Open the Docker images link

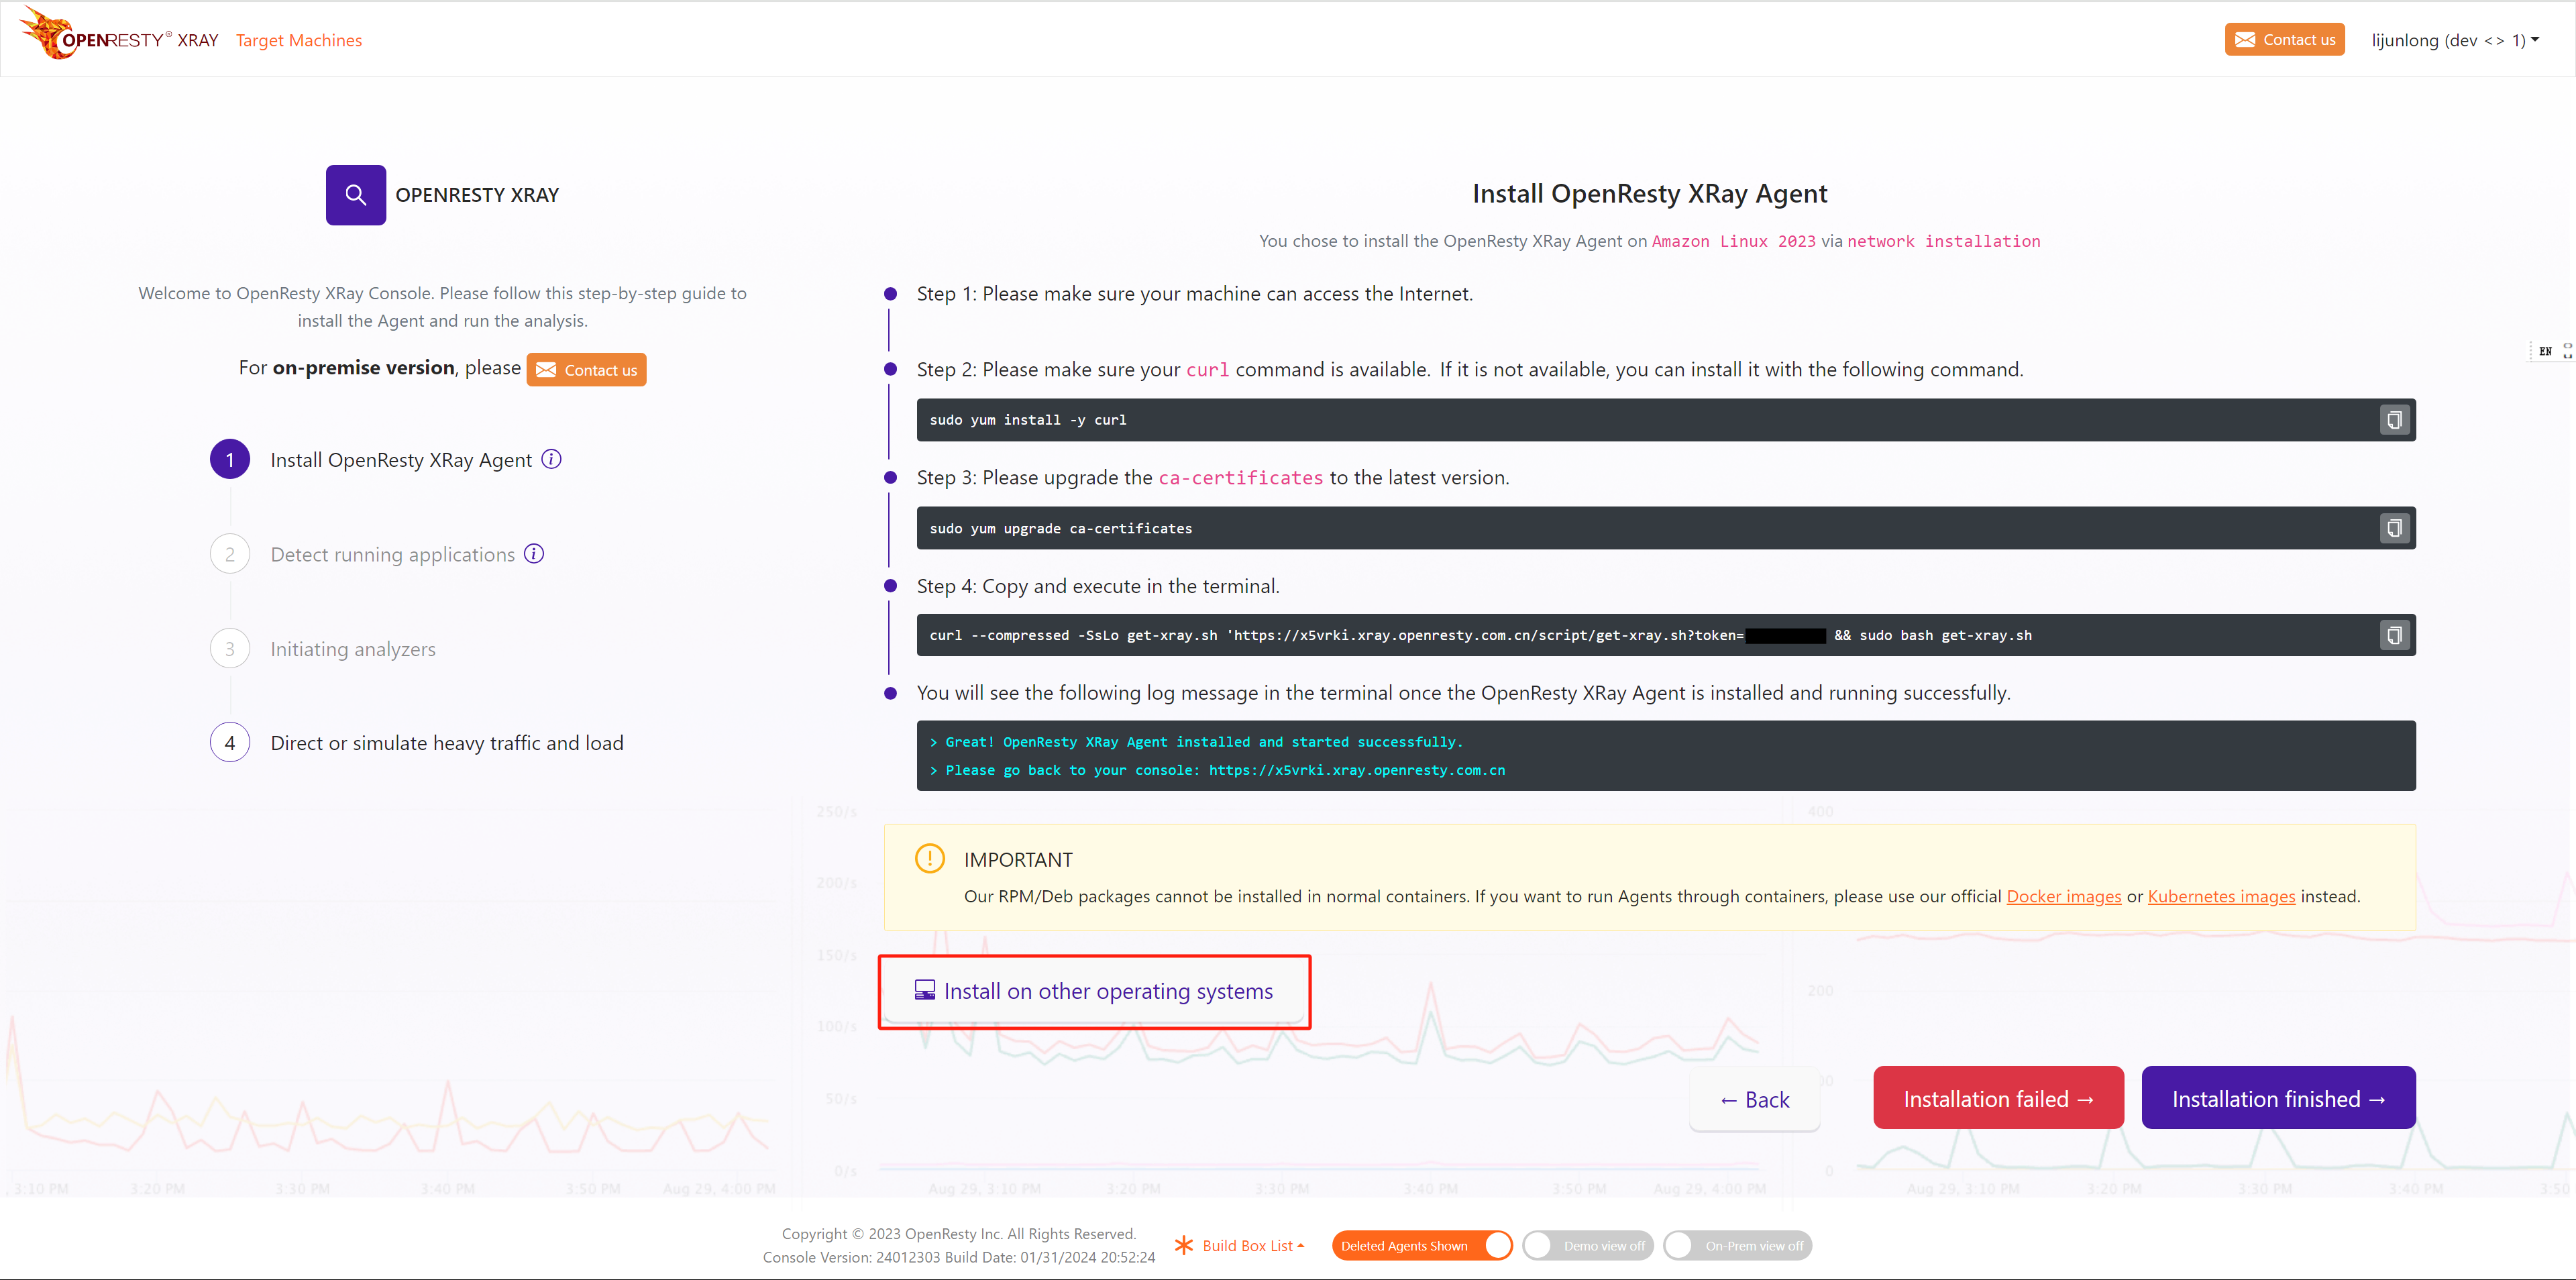[x=2064, y=896]
